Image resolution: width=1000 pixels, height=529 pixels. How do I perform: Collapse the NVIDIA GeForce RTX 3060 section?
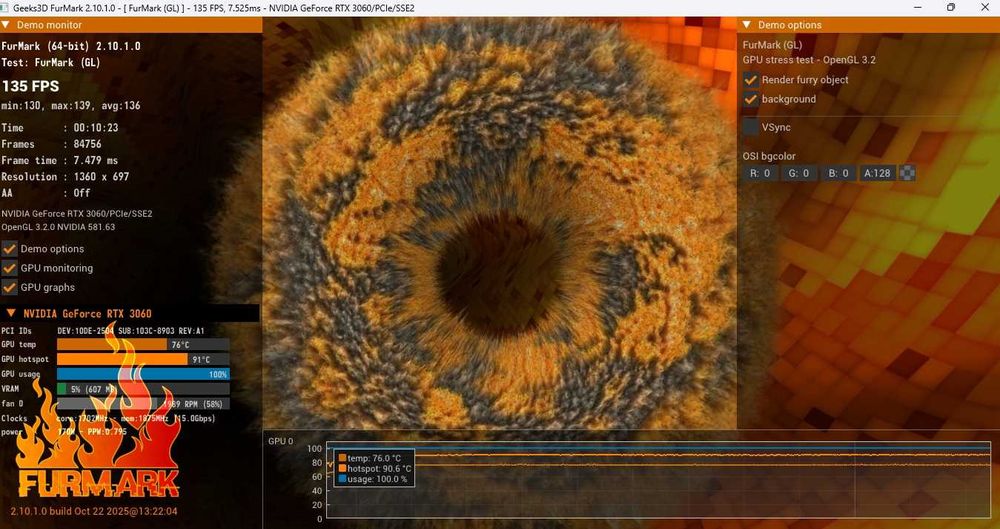click(x=11, y=313)
